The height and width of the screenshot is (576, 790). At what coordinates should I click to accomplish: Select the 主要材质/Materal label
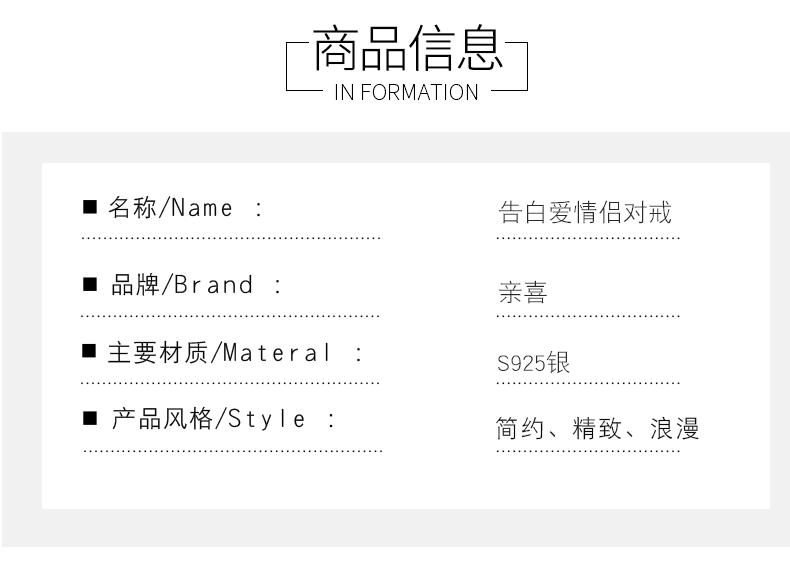tap(220, 352)
